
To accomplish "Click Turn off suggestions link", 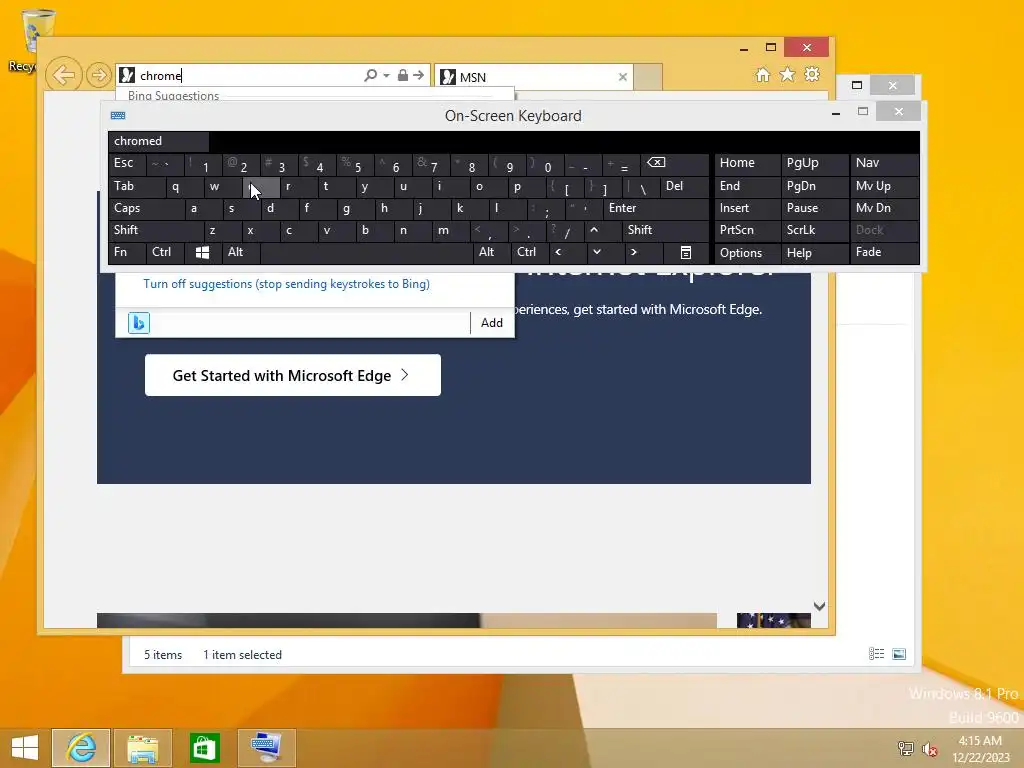I will click(x=286, y=284).
